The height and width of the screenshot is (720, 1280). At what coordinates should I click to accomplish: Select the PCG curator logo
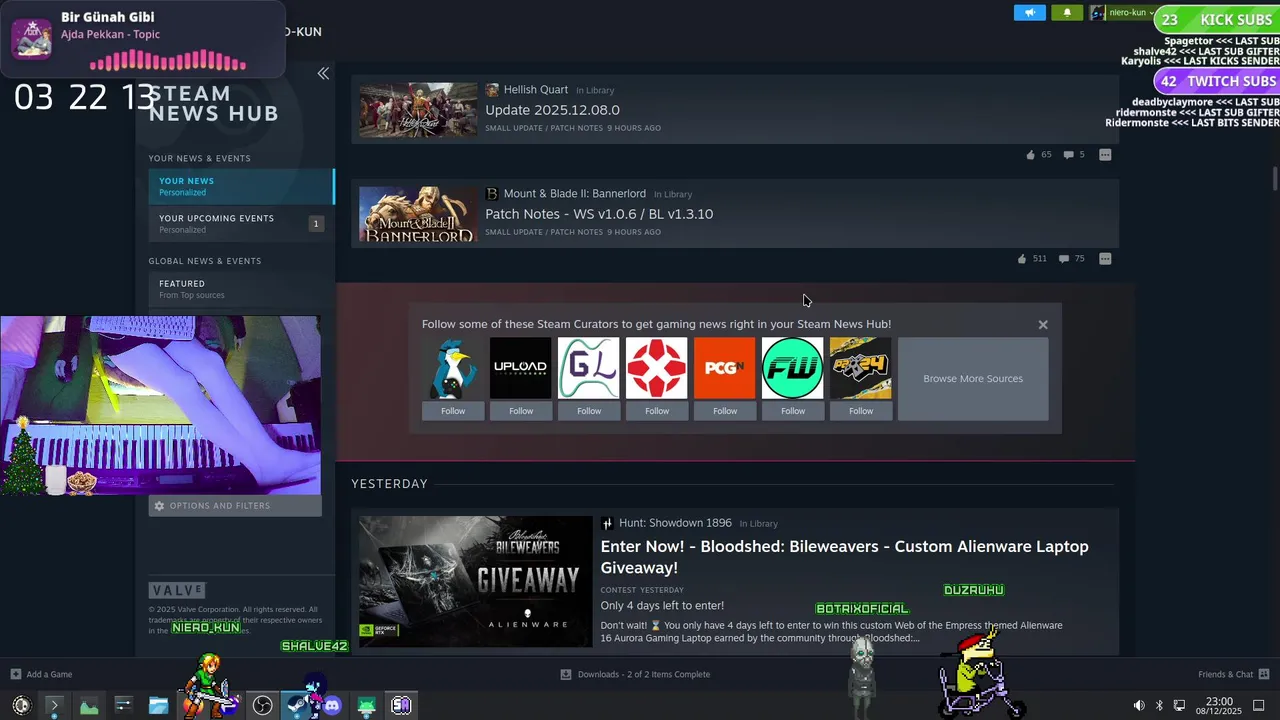[x=725, y=368]
